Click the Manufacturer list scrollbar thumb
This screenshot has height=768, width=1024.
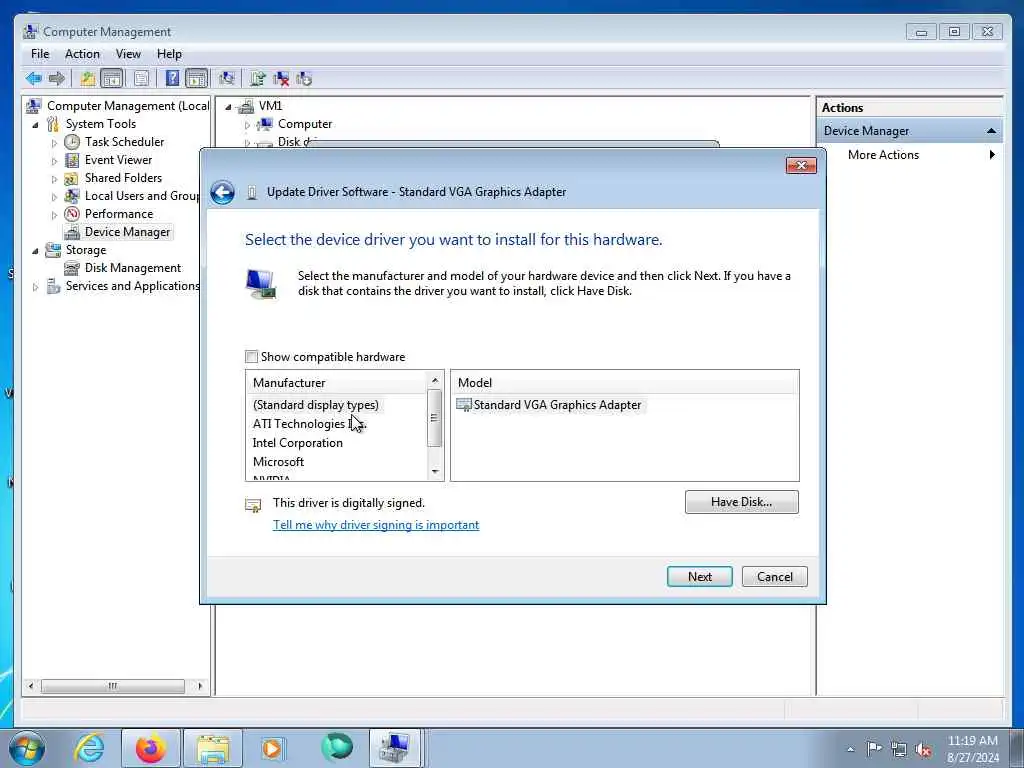(x=435, y=418)
